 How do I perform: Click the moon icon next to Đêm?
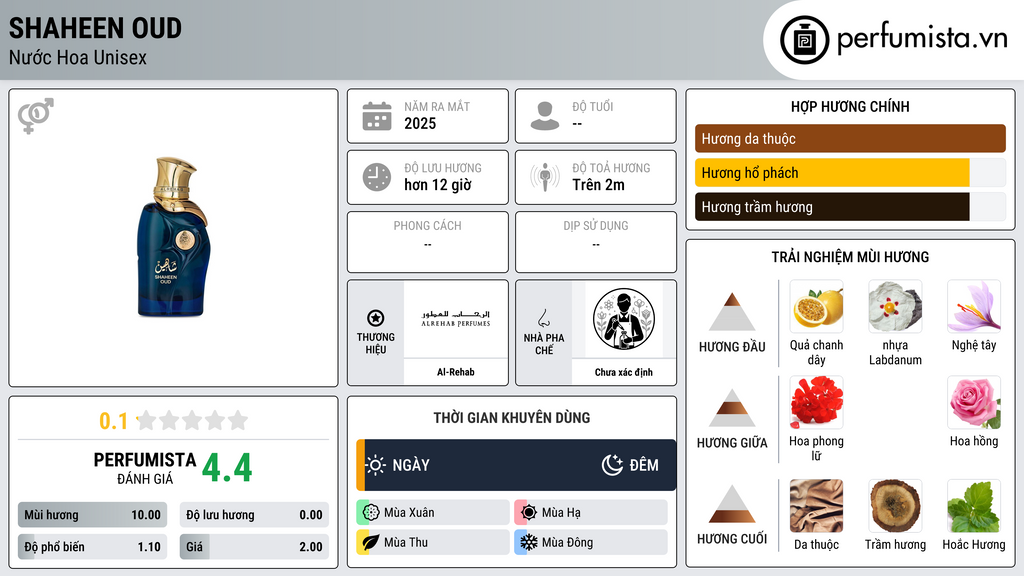(612, 465)
